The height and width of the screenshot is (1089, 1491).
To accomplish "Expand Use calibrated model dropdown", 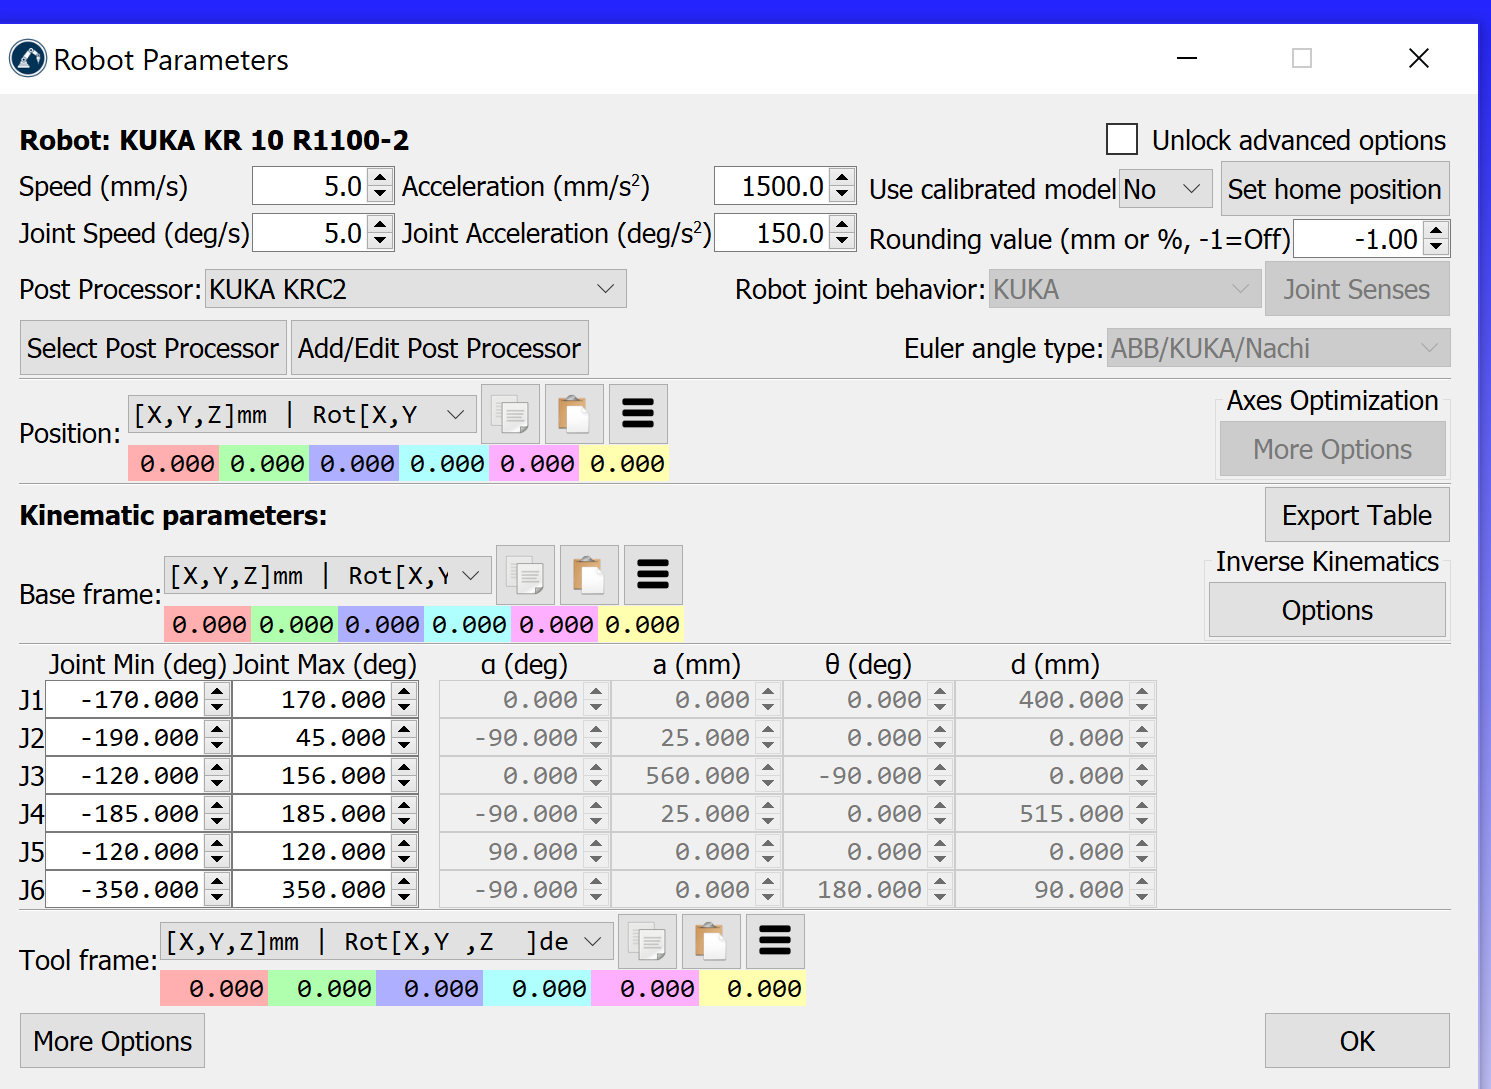I will pyautogui.click(x=1165, y=189).
